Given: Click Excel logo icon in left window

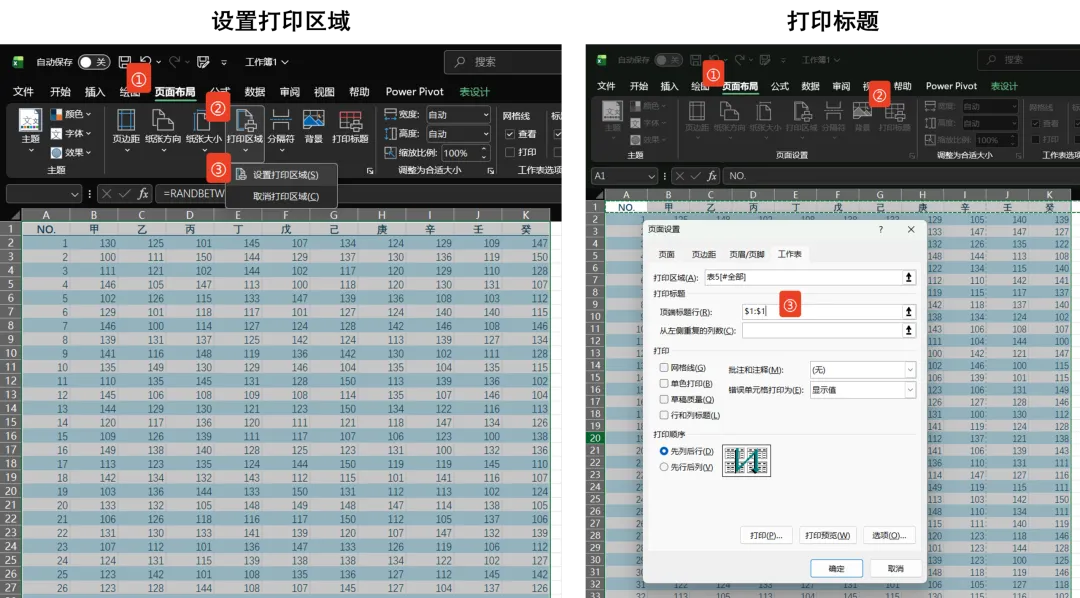Looking at the screenshot, I should coord(18,62).
